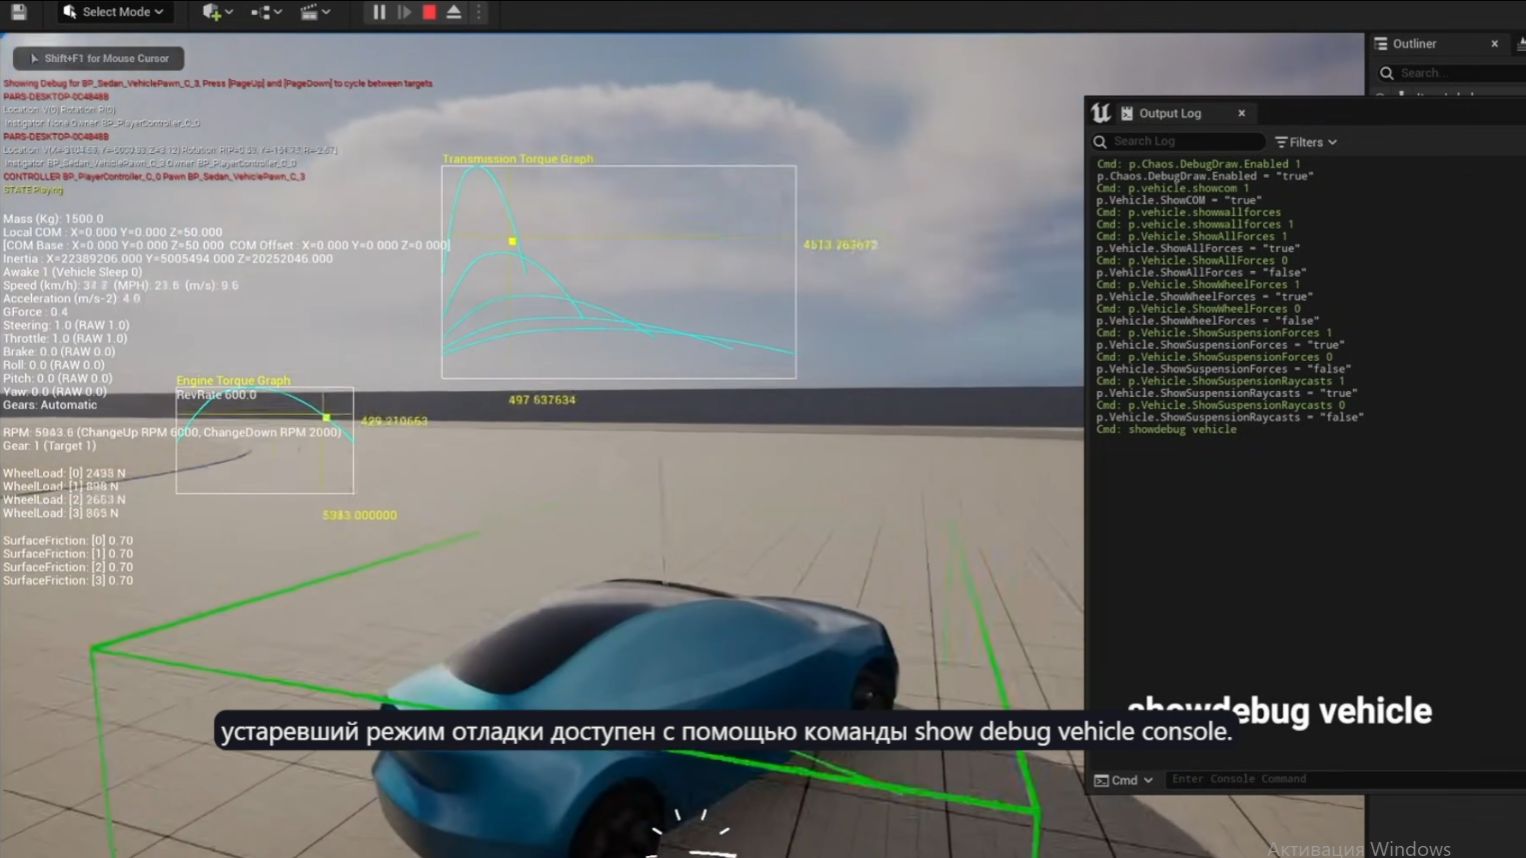Screen dimensions: 1526x858
Task: Click the yellow marker on Transmission Torque Graph
Action: [x=512, y=241]
